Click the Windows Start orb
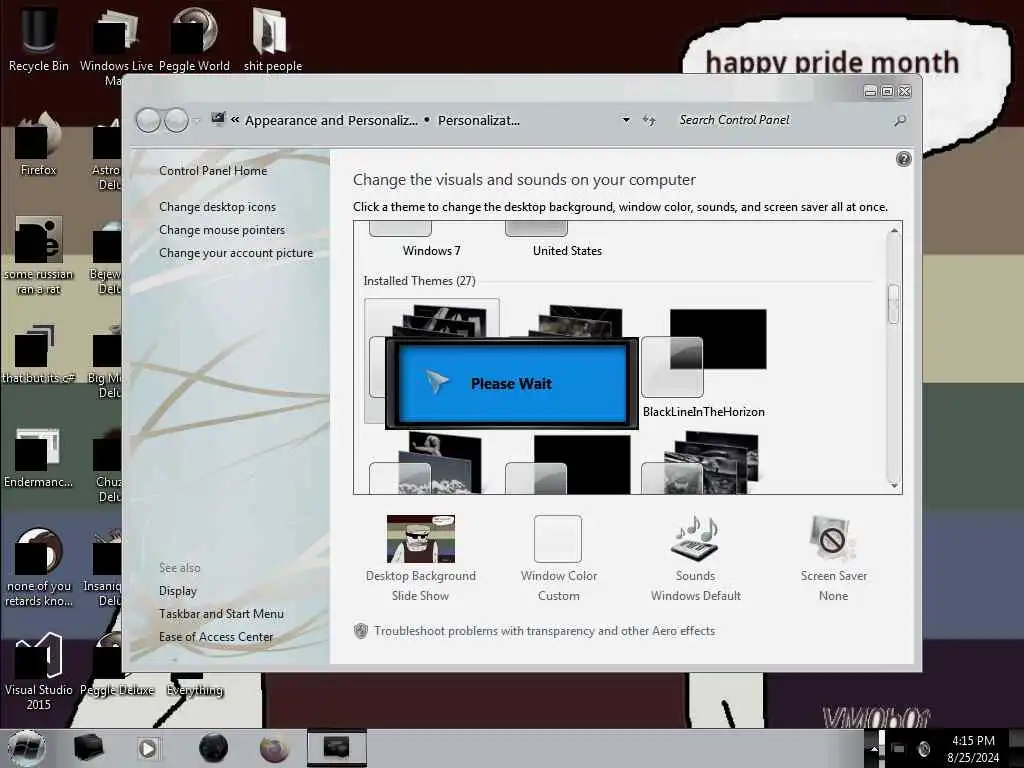The image size is (1024, 768). 26,748
